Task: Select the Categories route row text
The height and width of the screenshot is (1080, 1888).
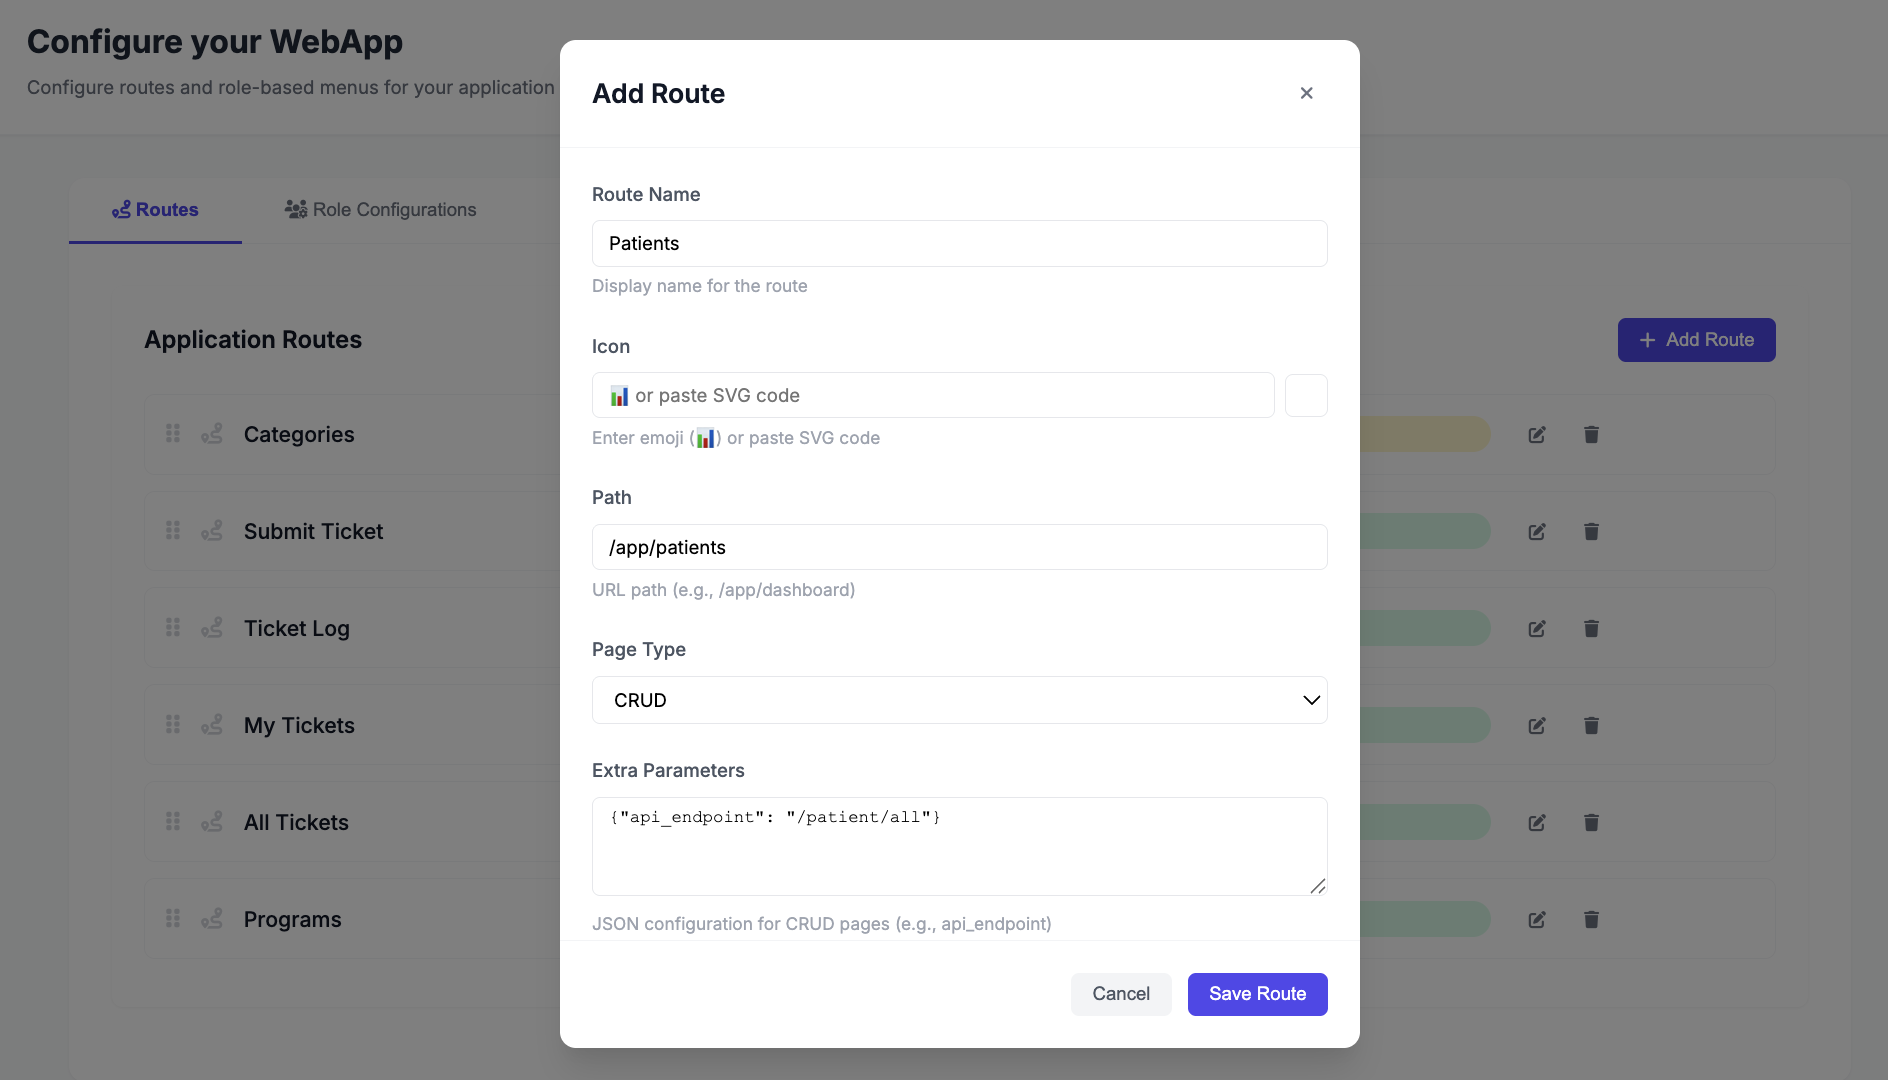Action: click(299, 434)
